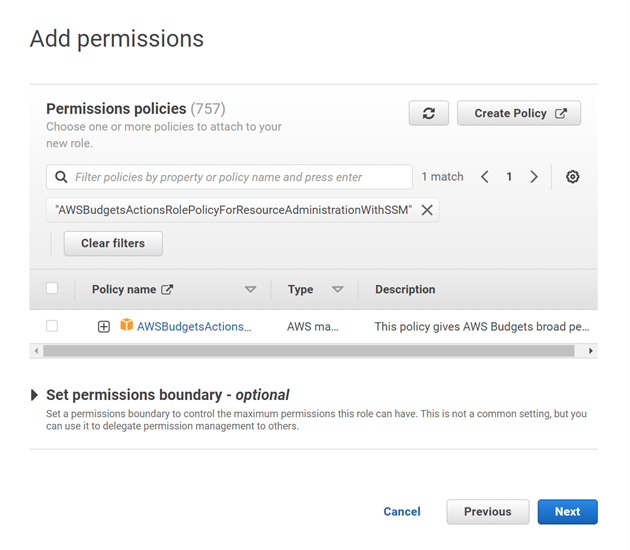Remove the AWSBudgetsActions filter with X icon
630x550 pixels.
tap(427, 210)
